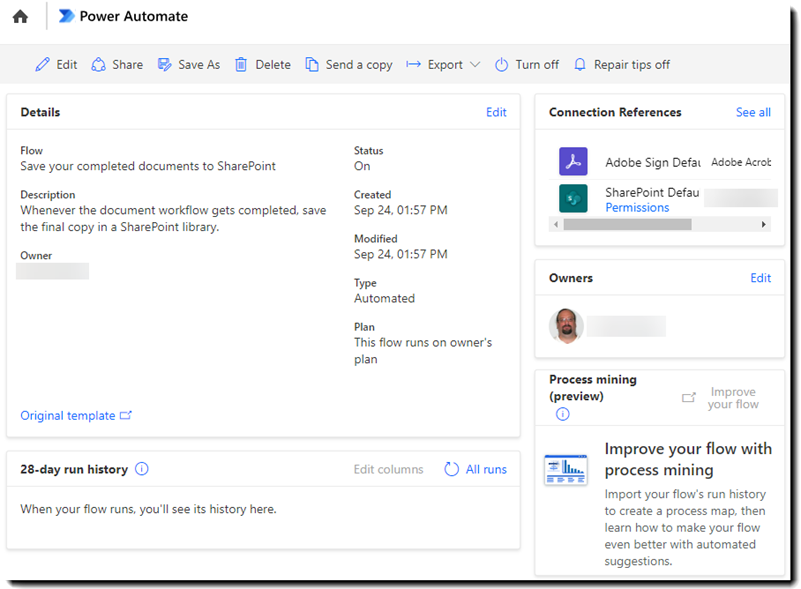Image resolution: width=801 pixels, height=589 pixels.
Task: Choose Send a copy in toolbar
Action: [x=349, y=65]
